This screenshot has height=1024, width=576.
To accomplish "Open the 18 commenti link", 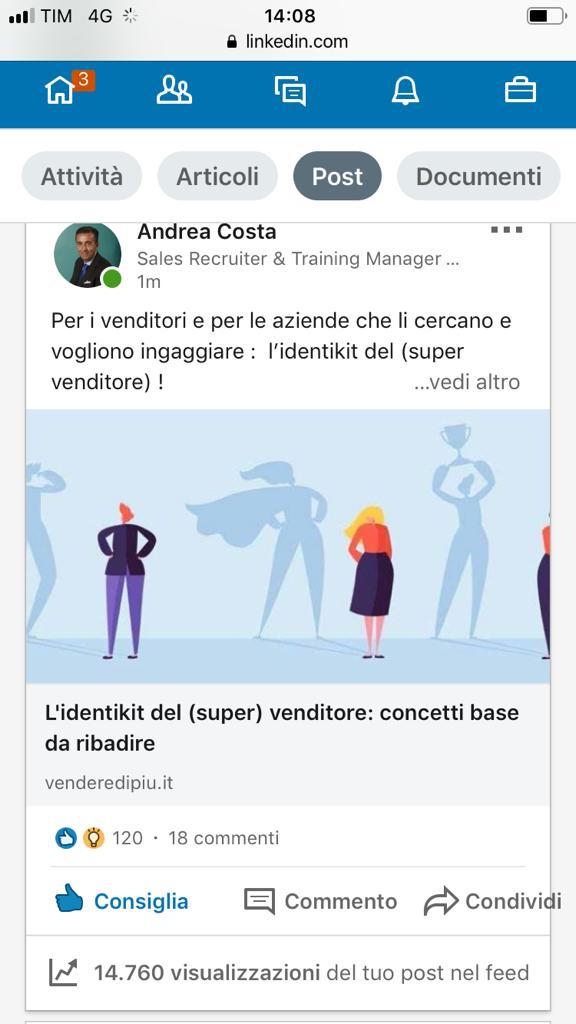I will point(223,838).
